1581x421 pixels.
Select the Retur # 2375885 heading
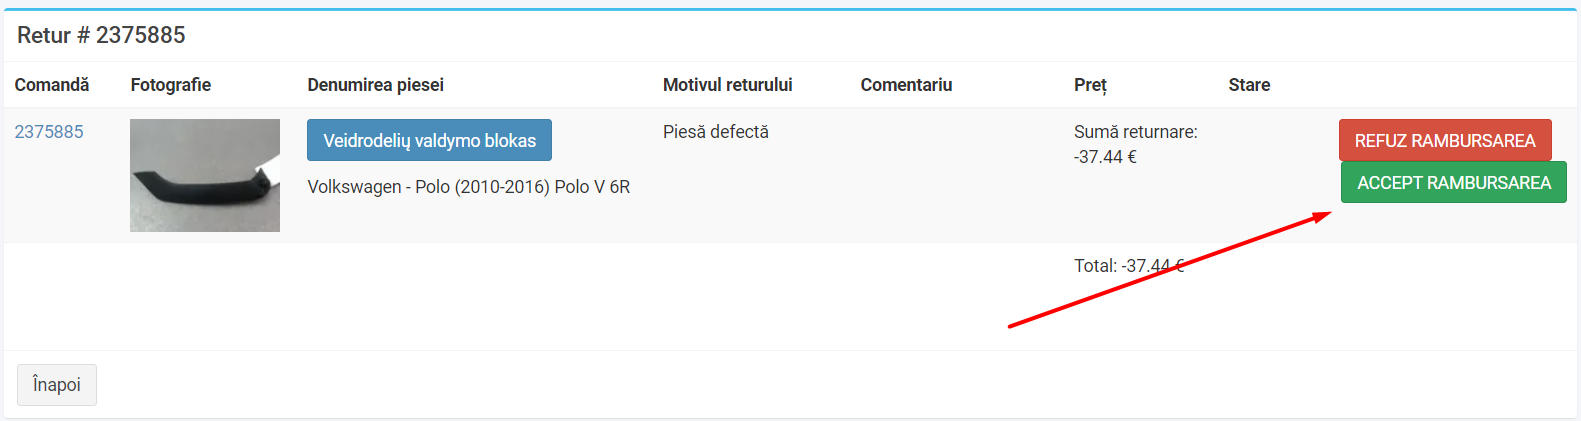pos(101,35)
